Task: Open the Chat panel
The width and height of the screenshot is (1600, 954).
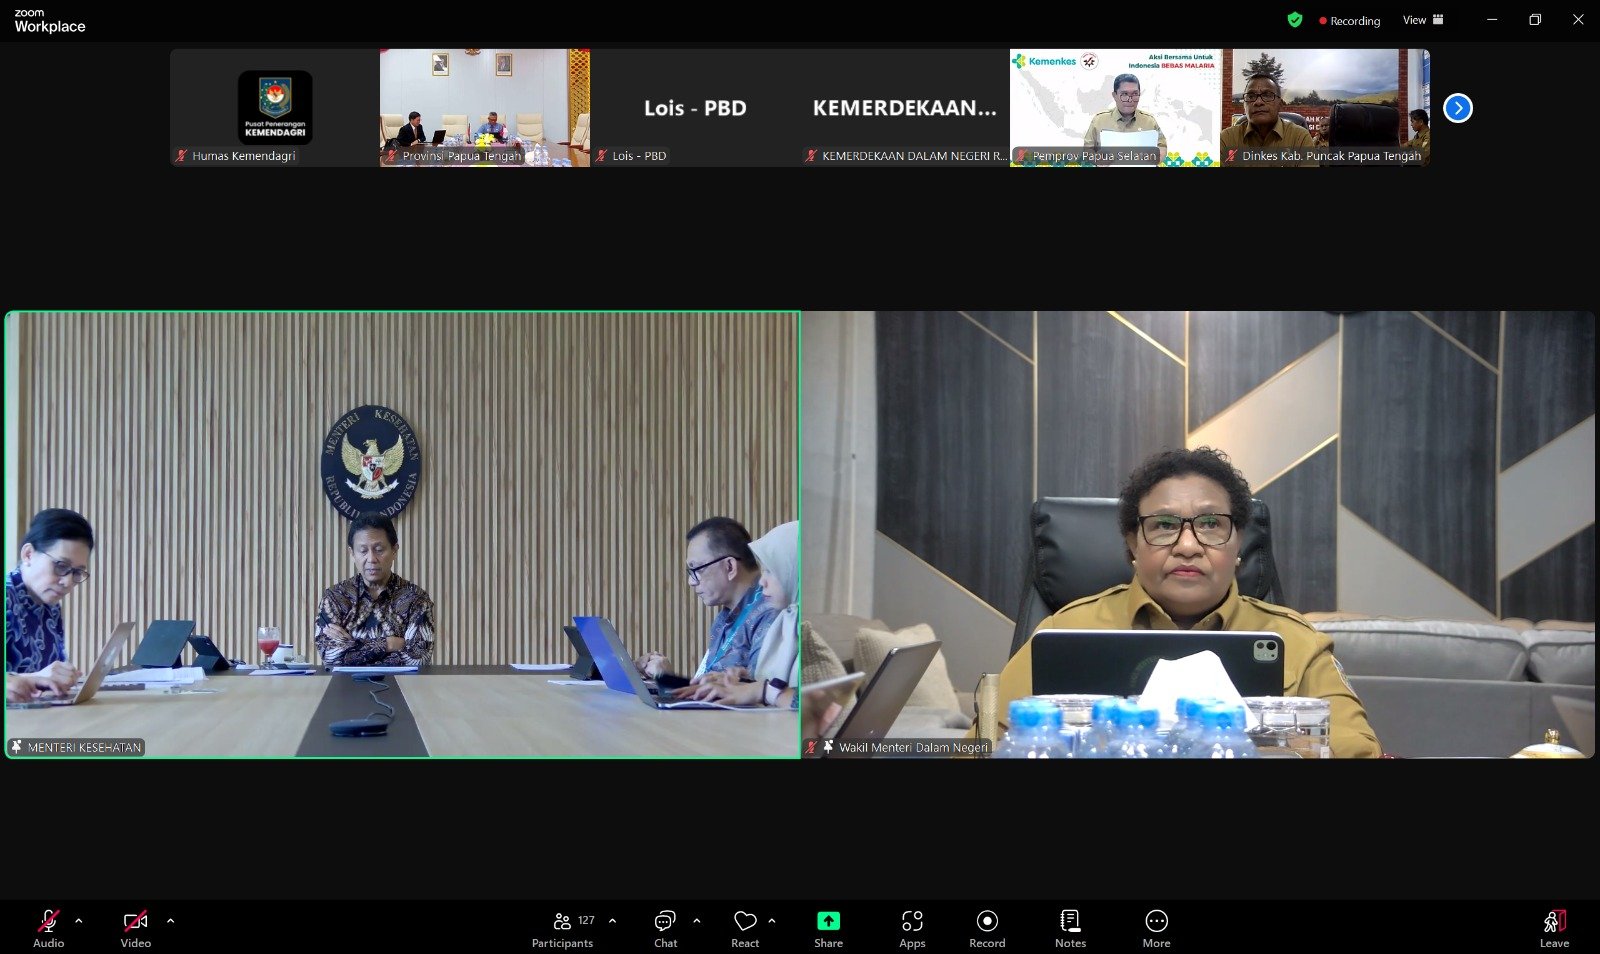Action: click(665, 927)
